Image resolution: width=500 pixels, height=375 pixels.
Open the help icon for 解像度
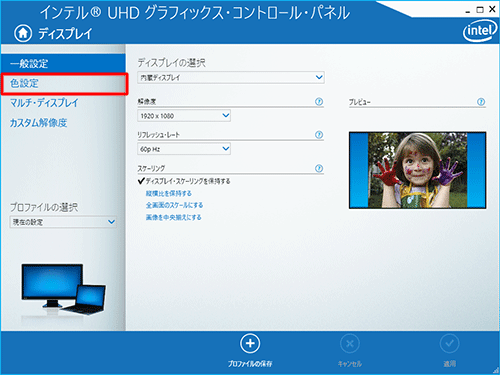tap(319, 101)
